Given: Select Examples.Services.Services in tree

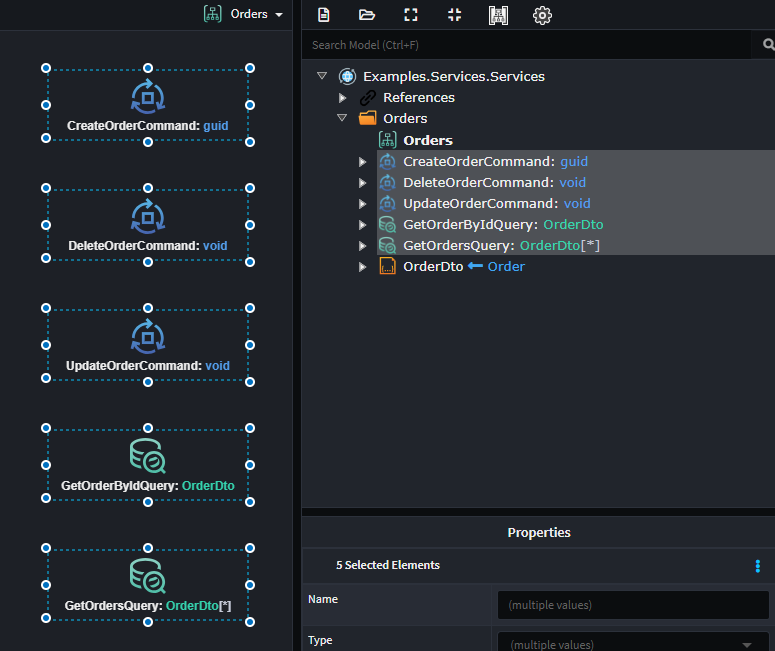Looking at the screenshot, I should click(454, 77).
